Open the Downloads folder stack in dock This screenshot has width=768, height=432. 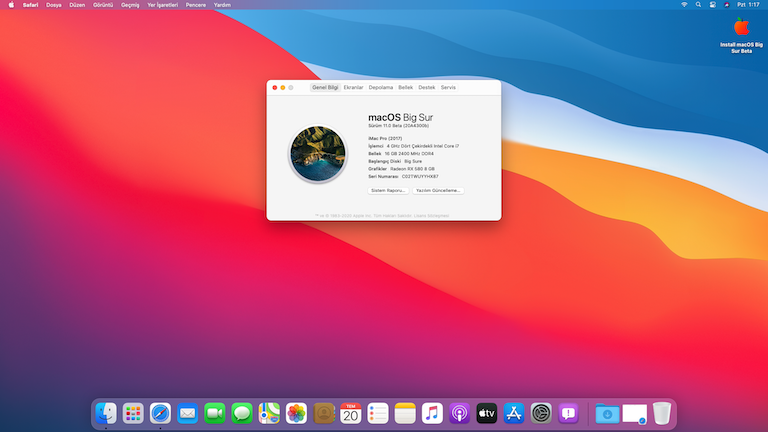click(606, 413)
